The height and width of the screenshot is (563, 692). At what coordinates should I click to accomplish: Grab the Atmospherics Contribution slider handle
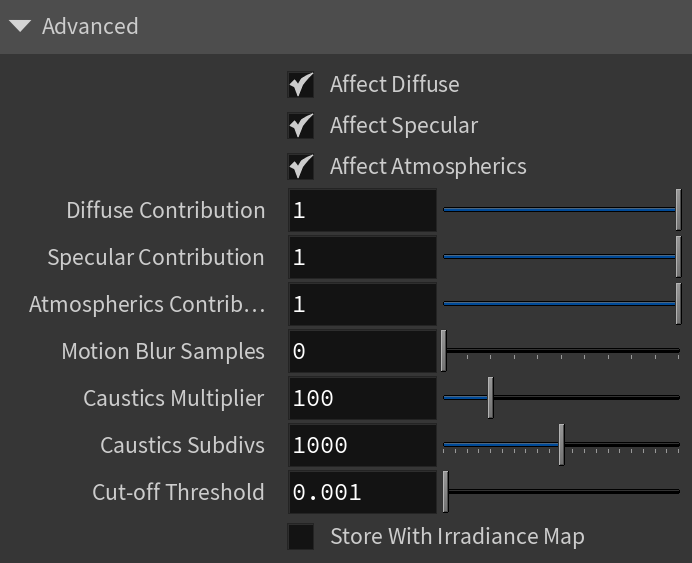point(678,304)
